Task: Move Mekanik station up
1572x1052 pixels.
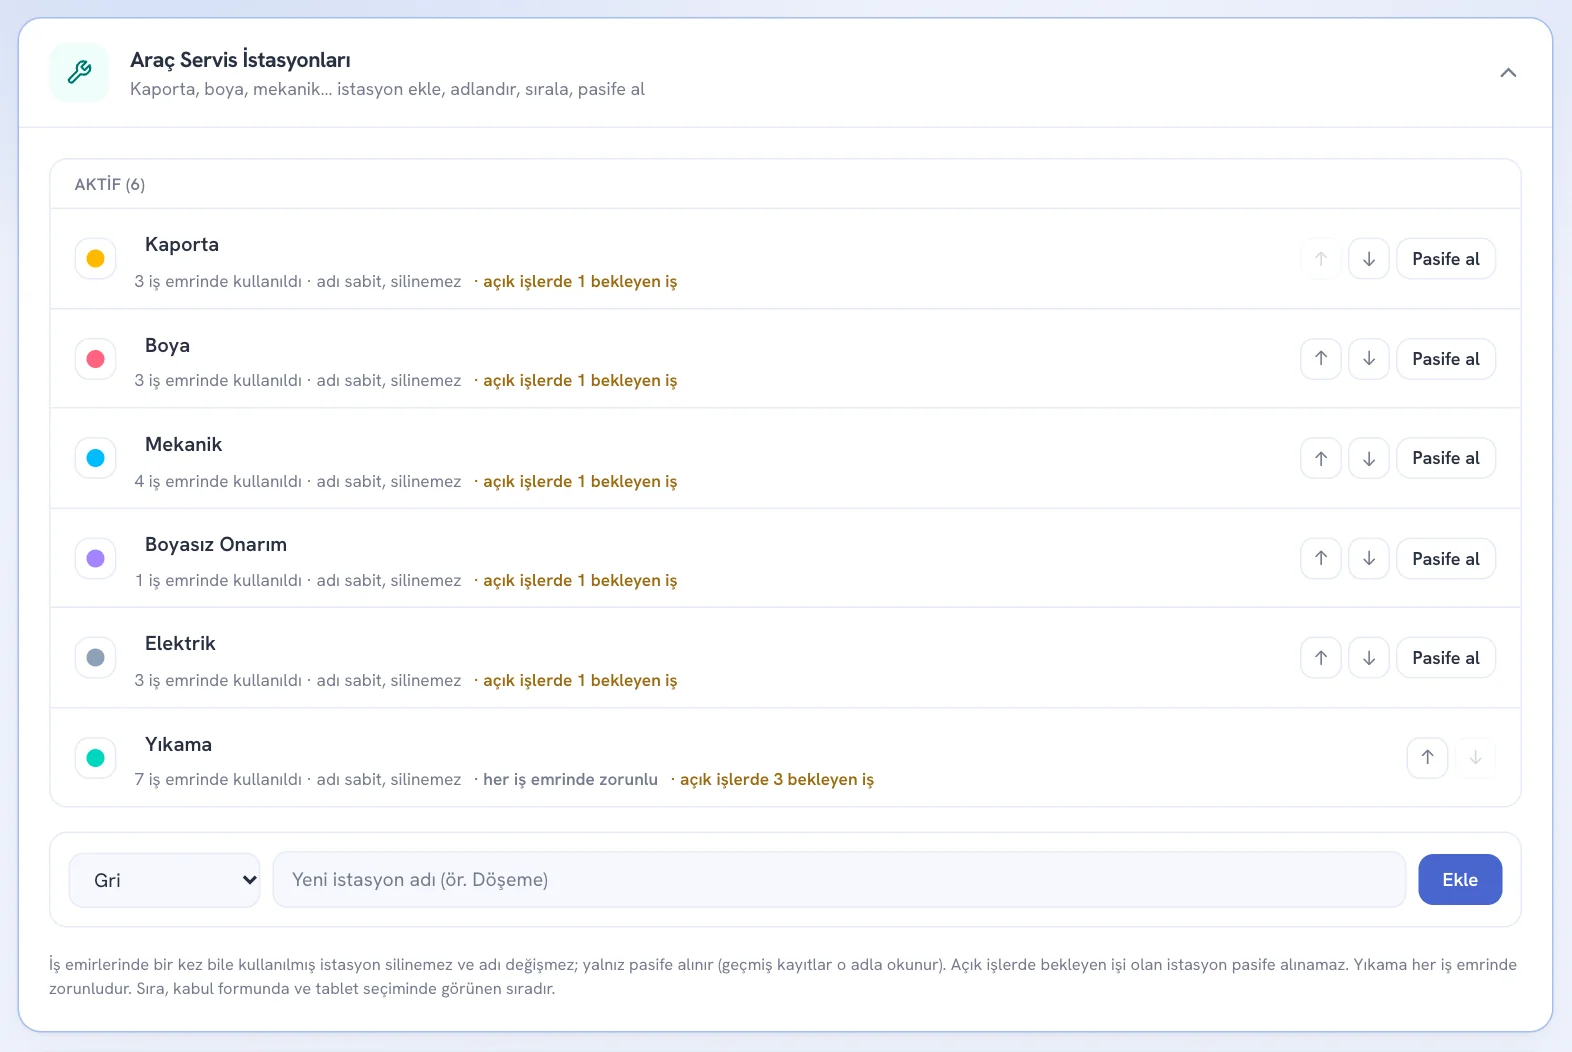Action: pos(1321,458)
